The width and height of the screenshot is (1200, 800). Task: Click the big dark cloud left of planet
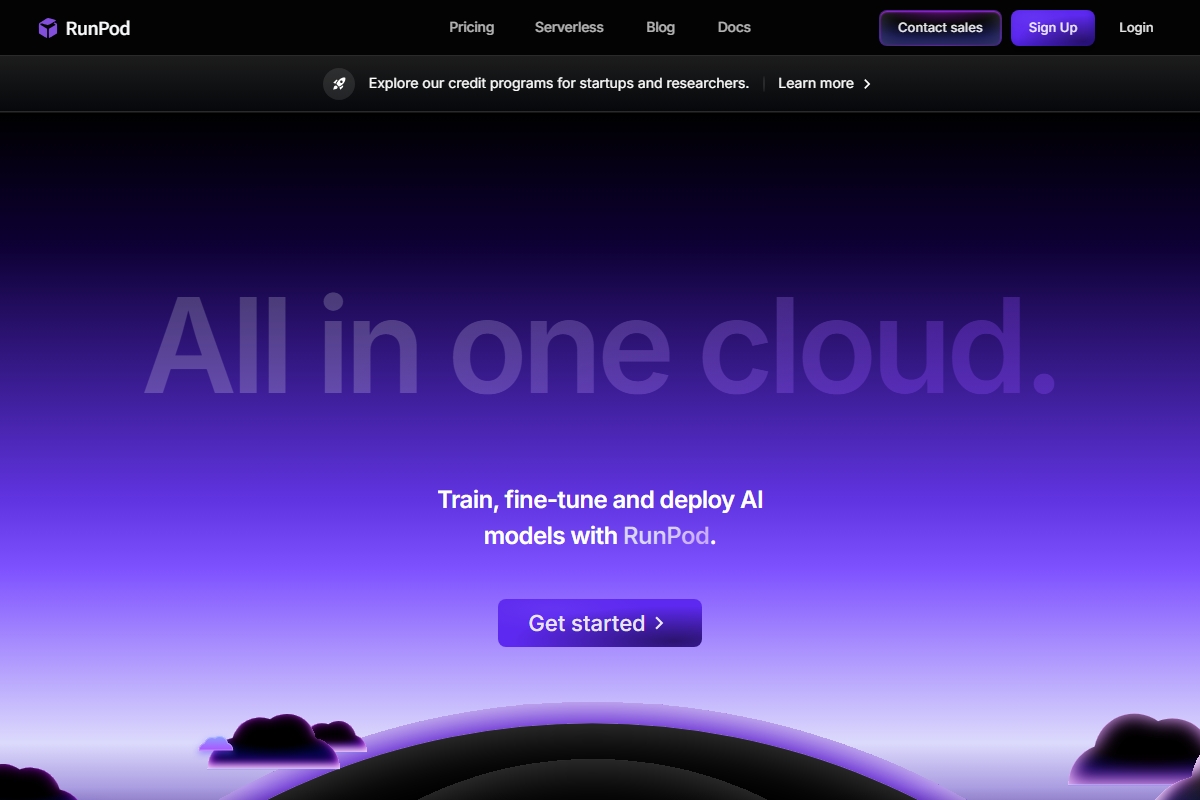pos(275,742)
